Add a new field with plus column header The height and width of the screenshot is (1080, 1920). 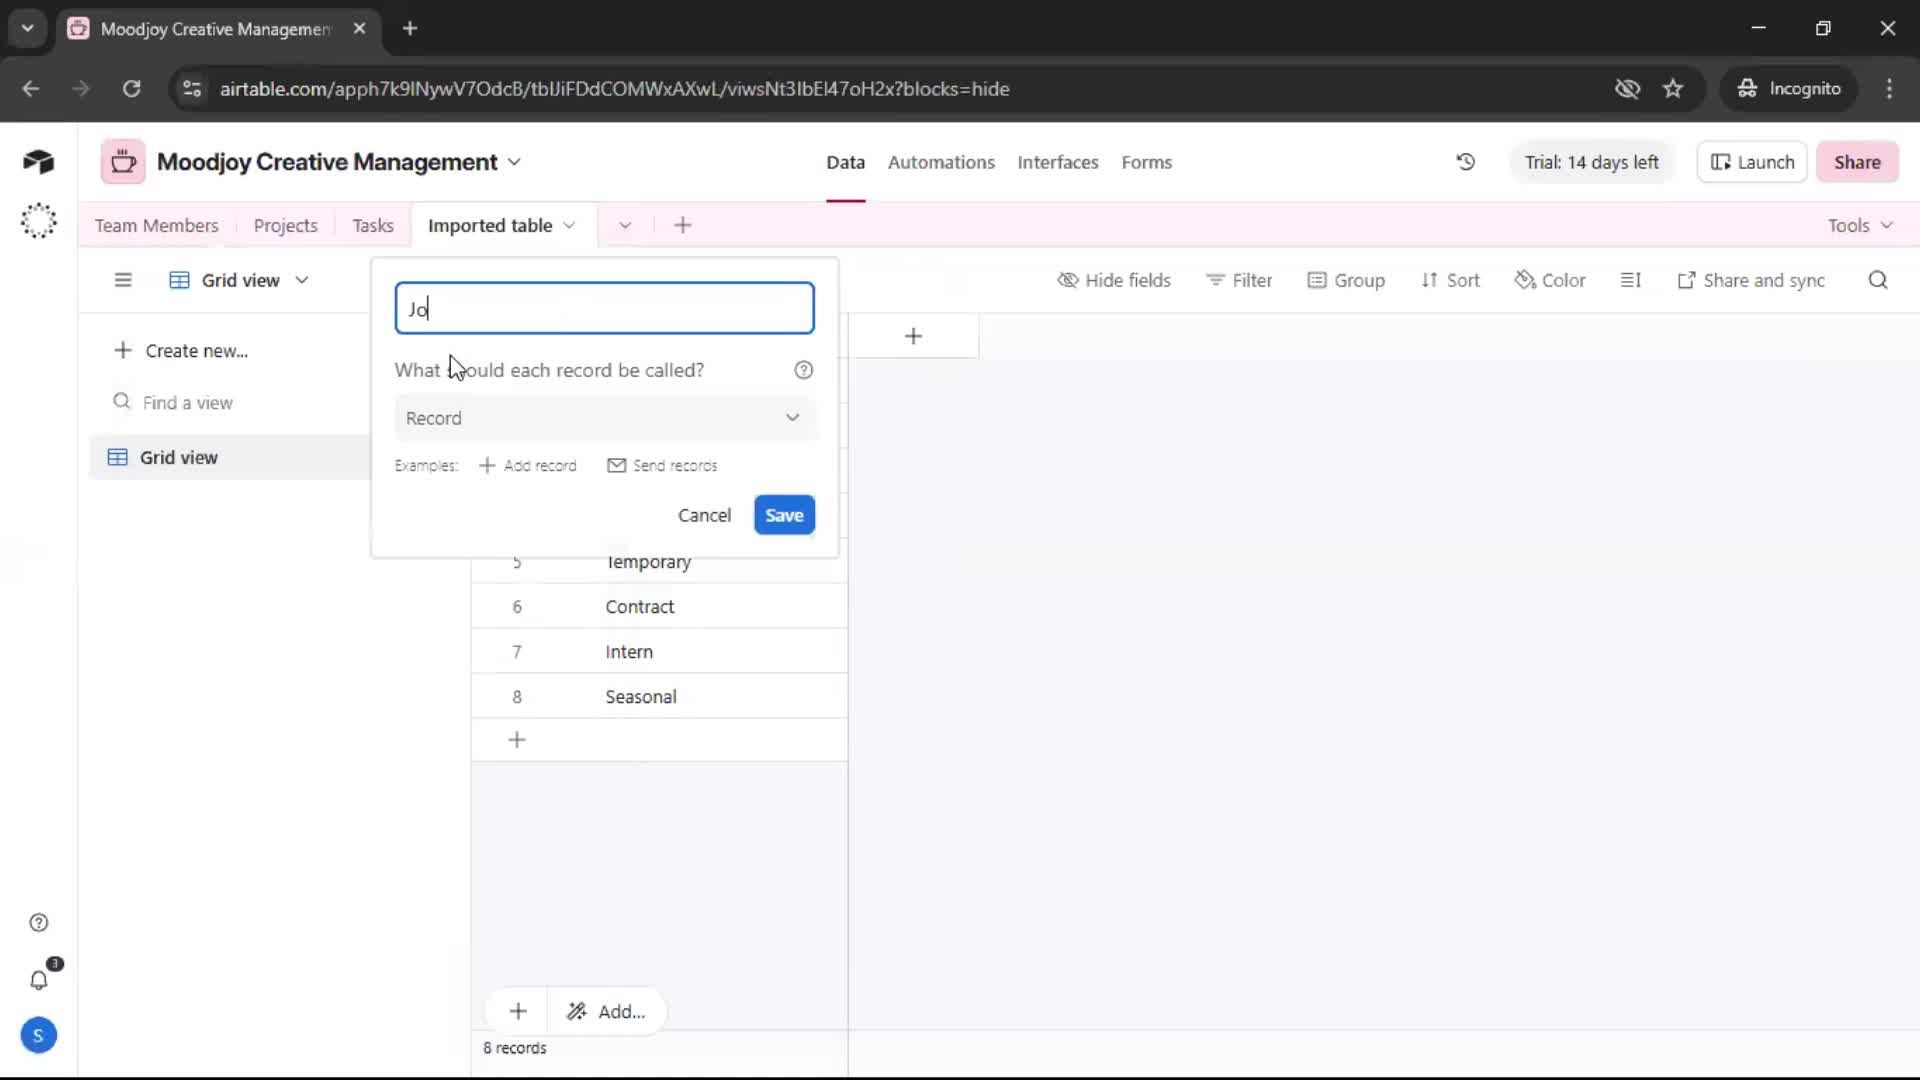coord(913,336)
